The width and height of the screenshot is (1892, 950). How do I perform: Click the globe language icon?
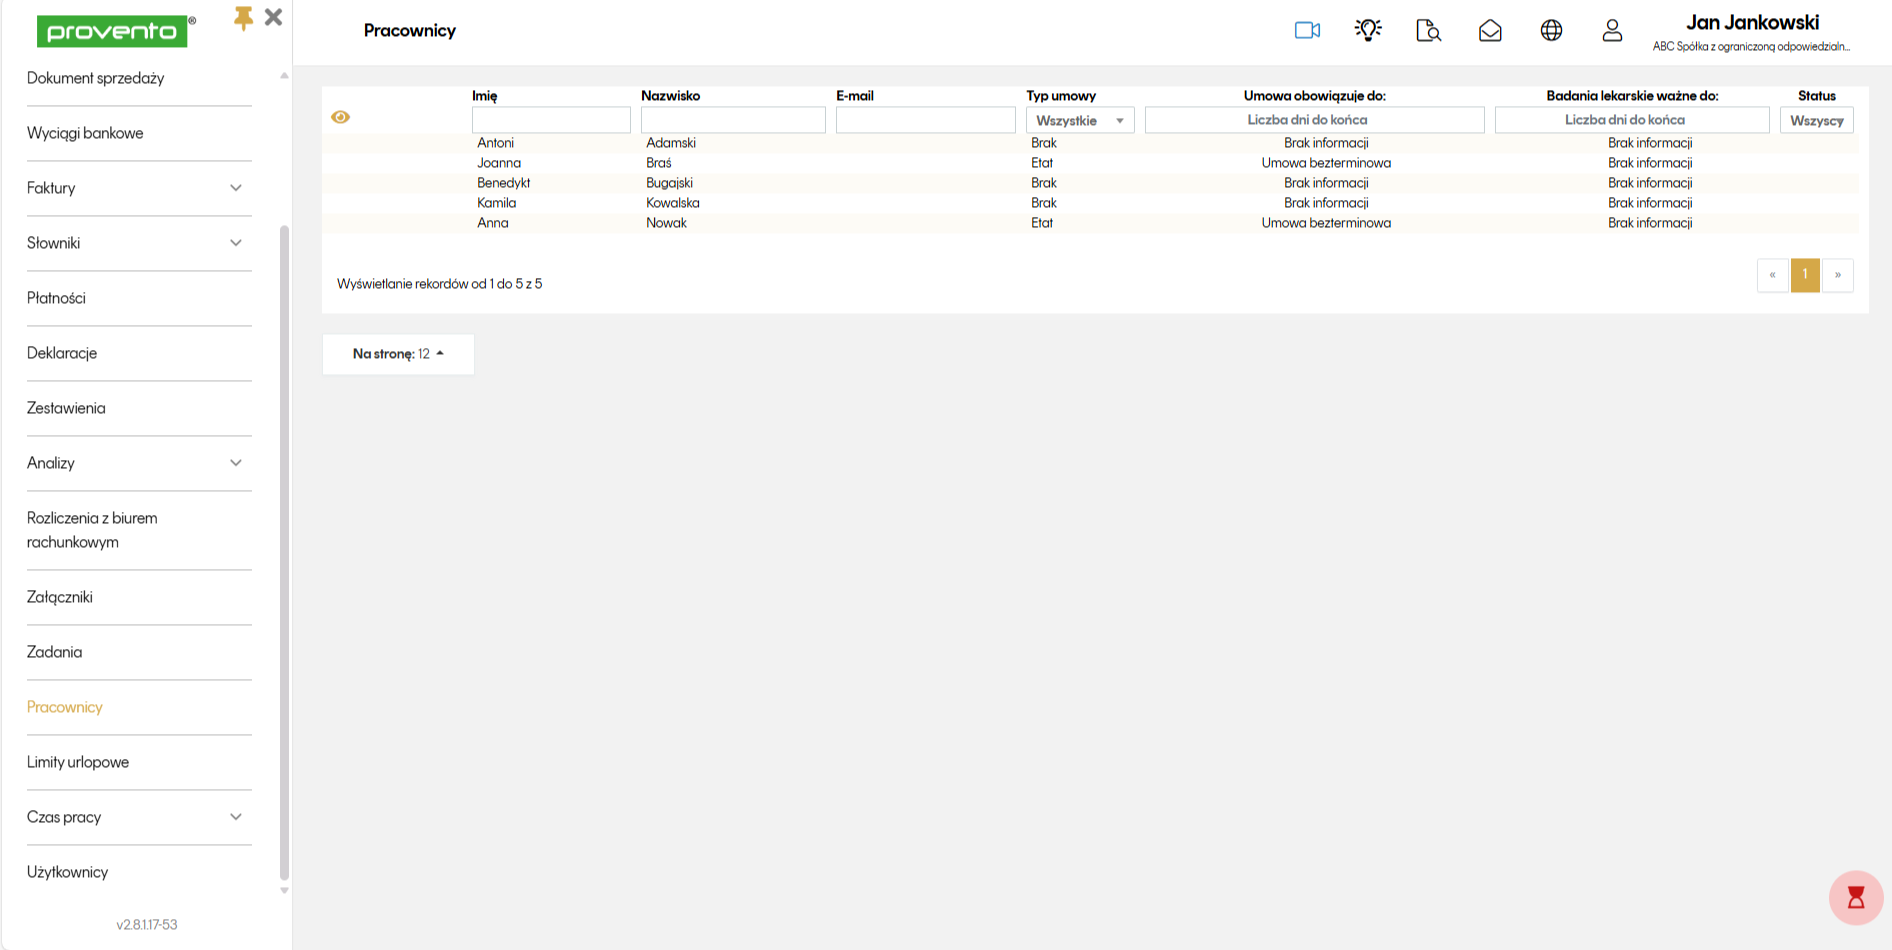1551,31
